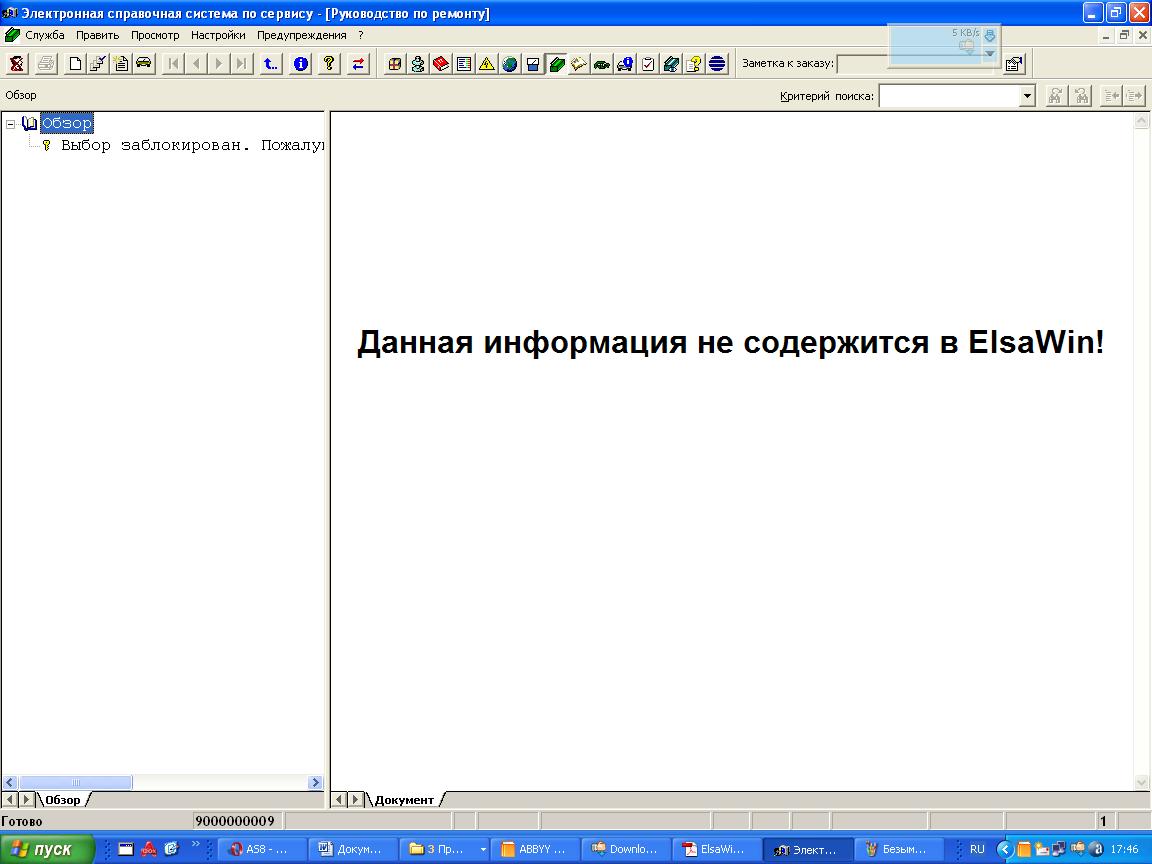1152x864 pixels.
Task: Click the blue info circle icon
Action: [301, 64]
